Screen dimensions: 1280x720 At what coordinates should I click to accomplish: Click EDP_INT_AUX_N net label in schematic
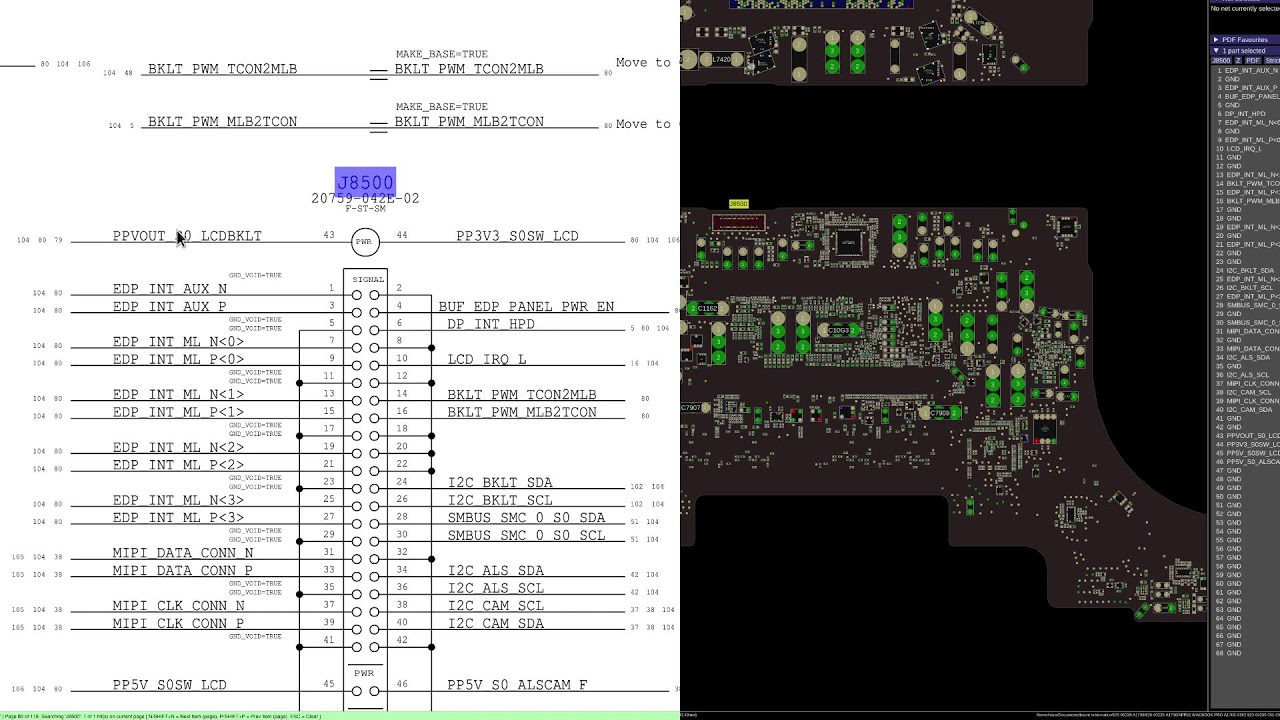point(169,289)
